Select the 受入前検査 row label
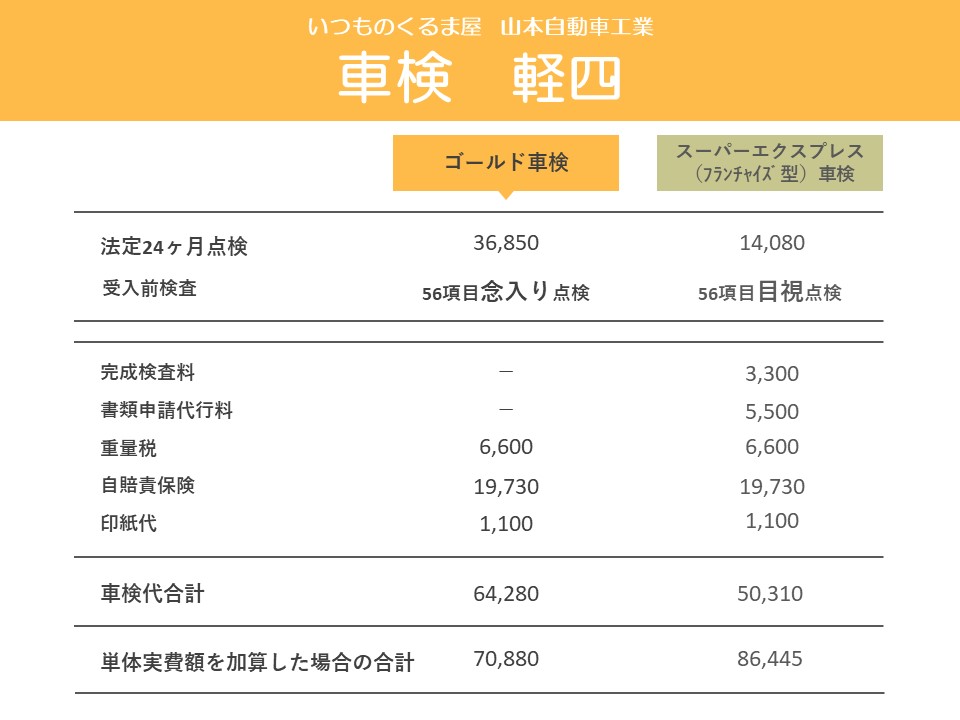This screenshot has width=960, height=720. pyautogui.click(x=149, y=288)
